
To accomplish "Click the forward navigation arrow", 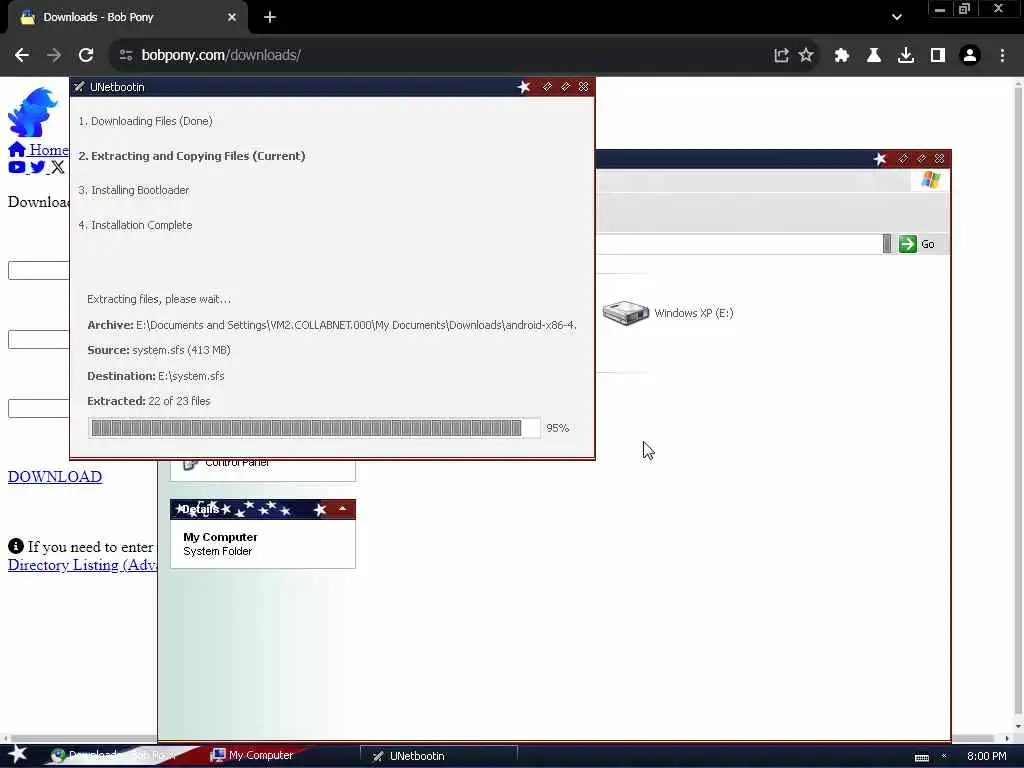I will [54, 56].
